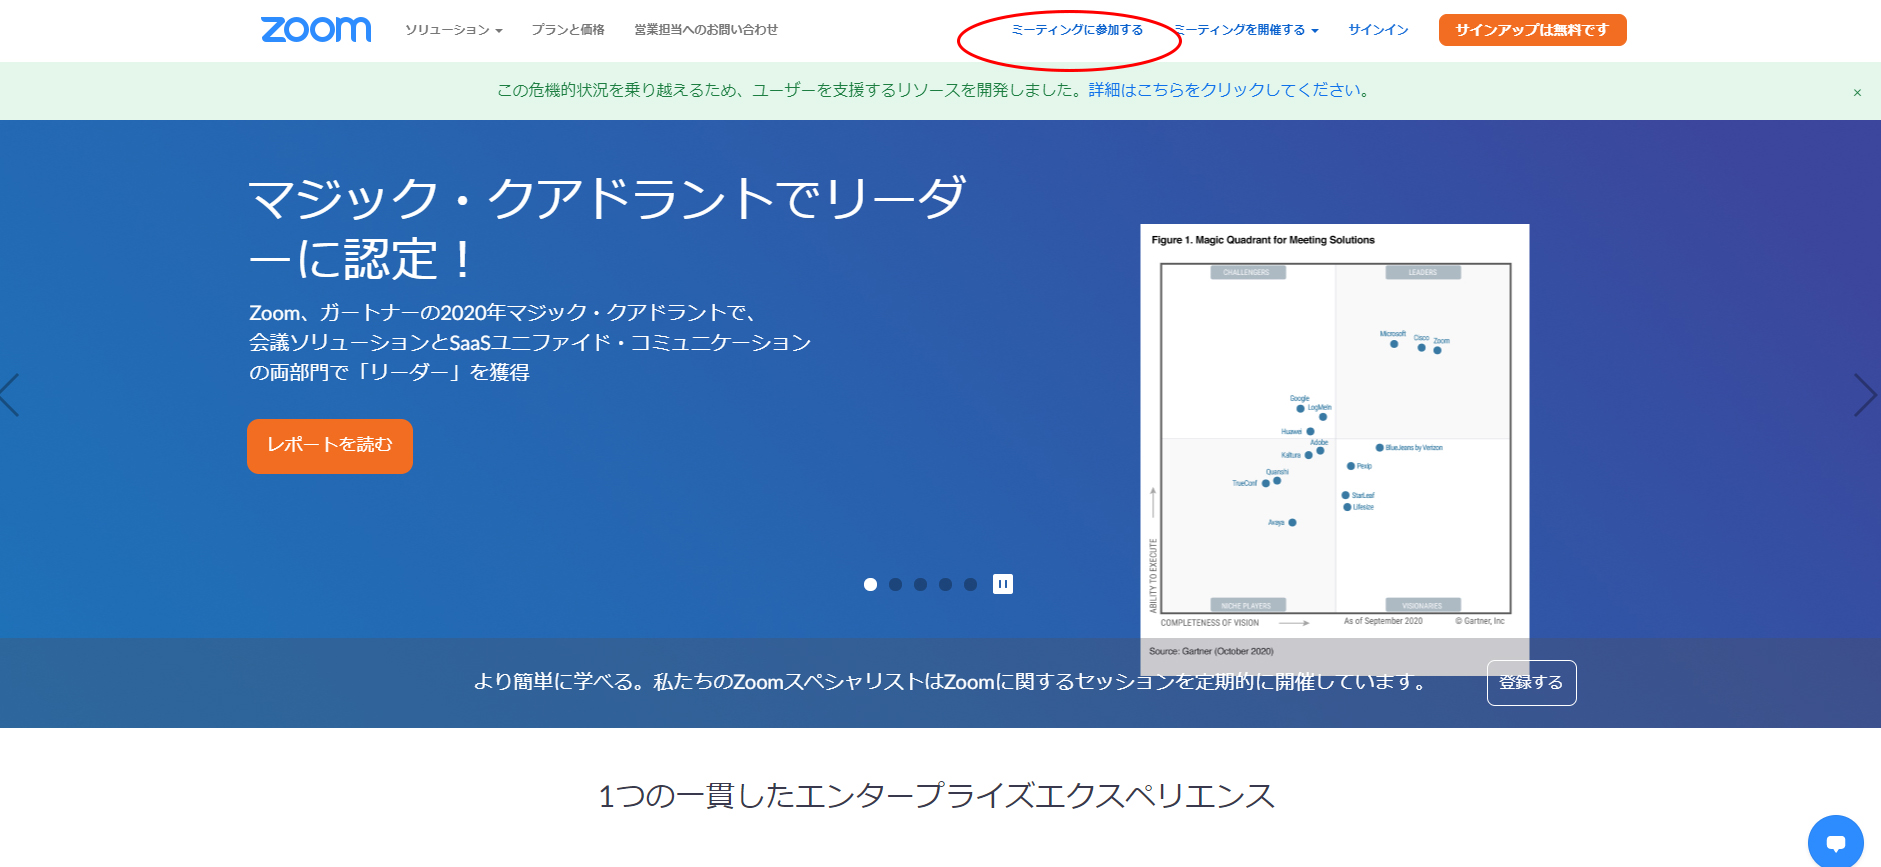Image resolution: width=1881 pixels, height=867 pixels.
Task: Click the サインアップは無料です button
Action: (x=1532, y=30)
